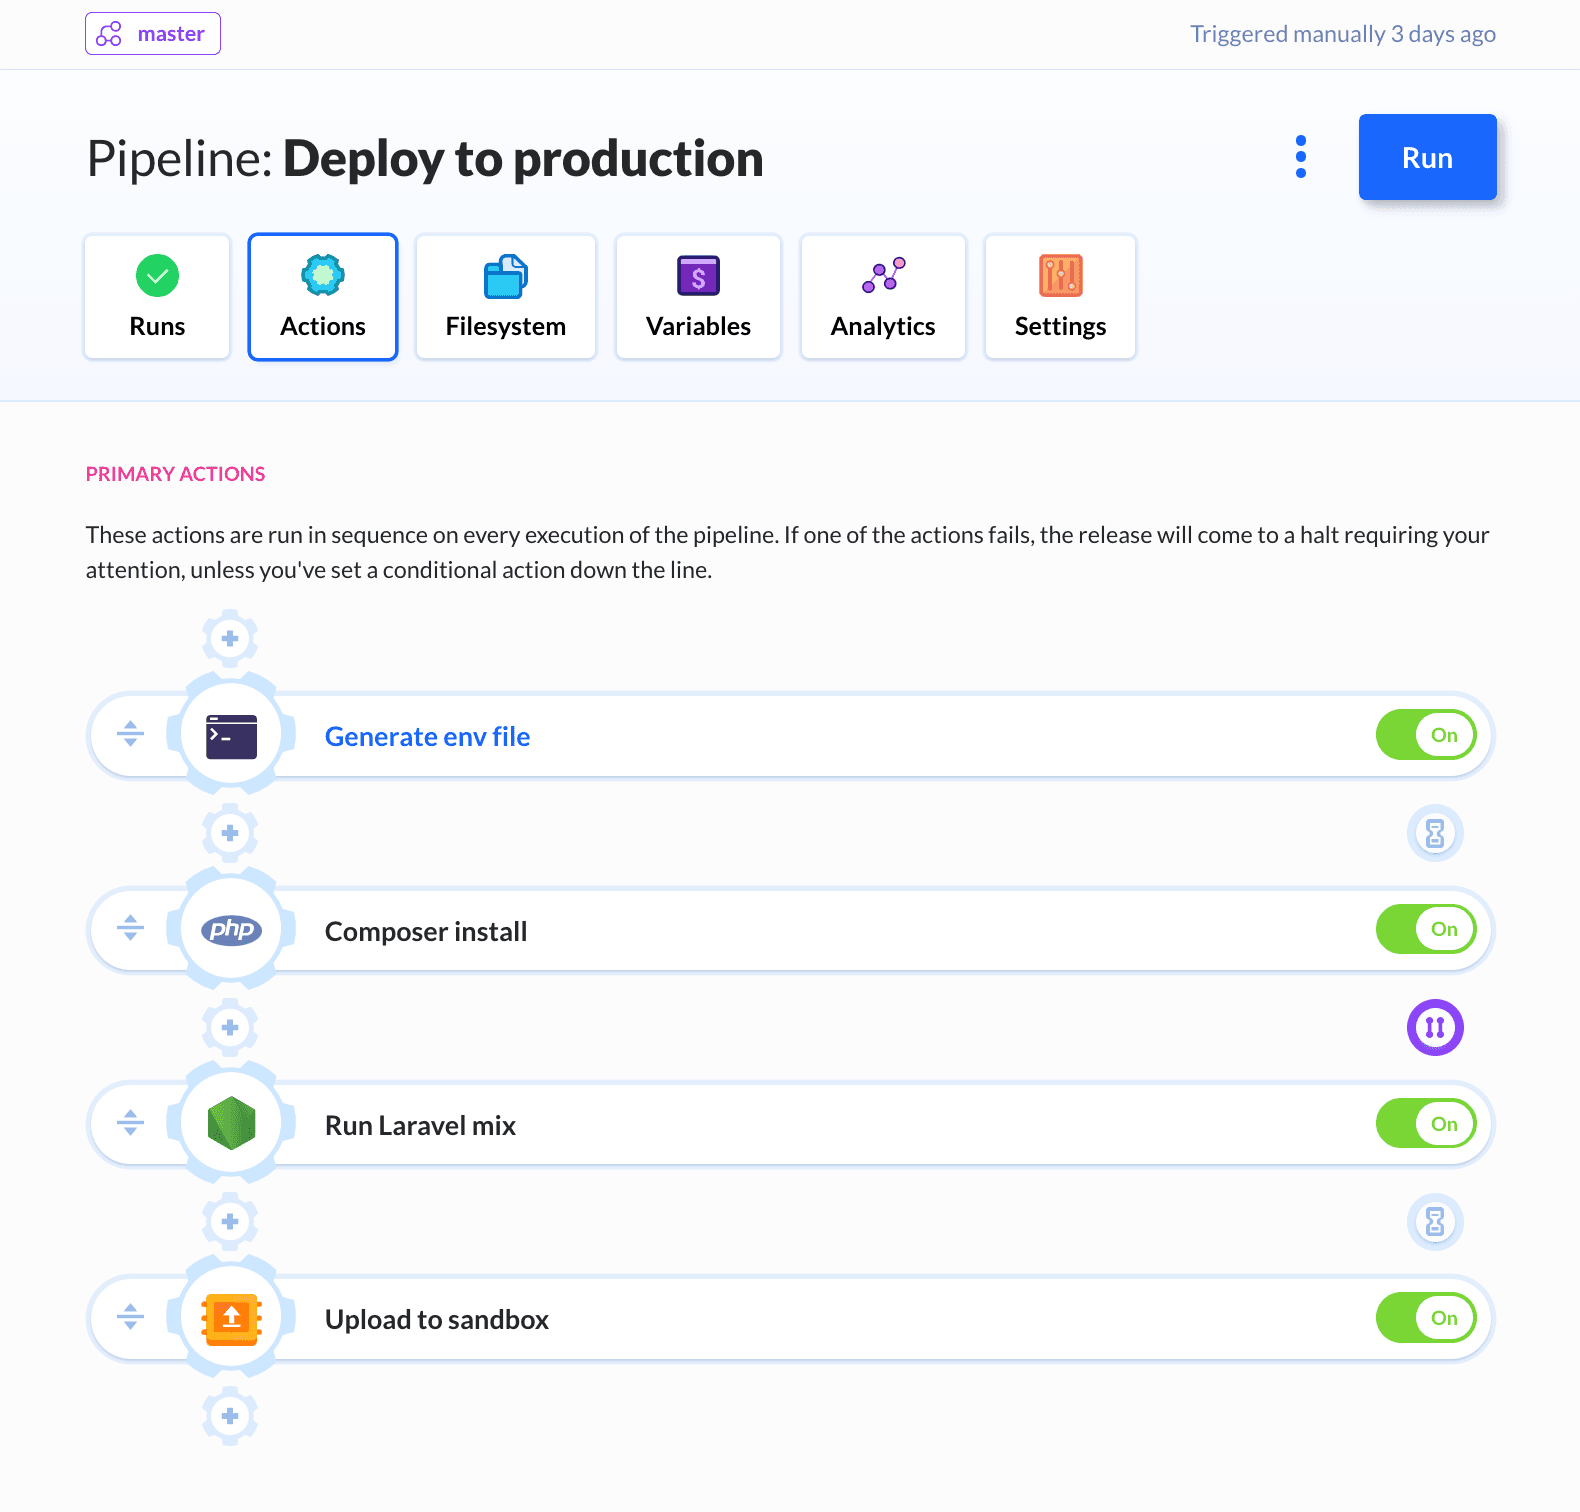Add an action below Upload to sandbox

tap(230, 1416)
